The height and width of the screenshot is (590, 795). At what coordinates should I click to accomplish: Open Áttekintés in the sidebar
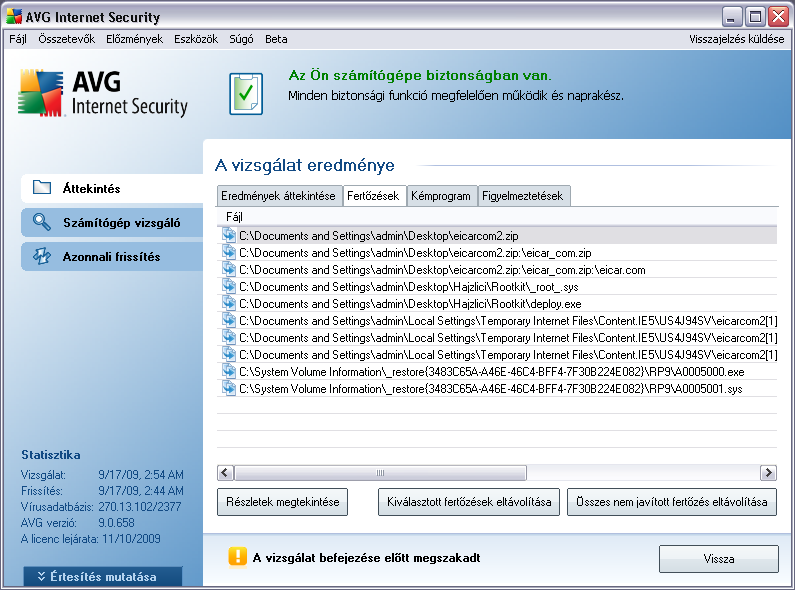pos(112,188)
